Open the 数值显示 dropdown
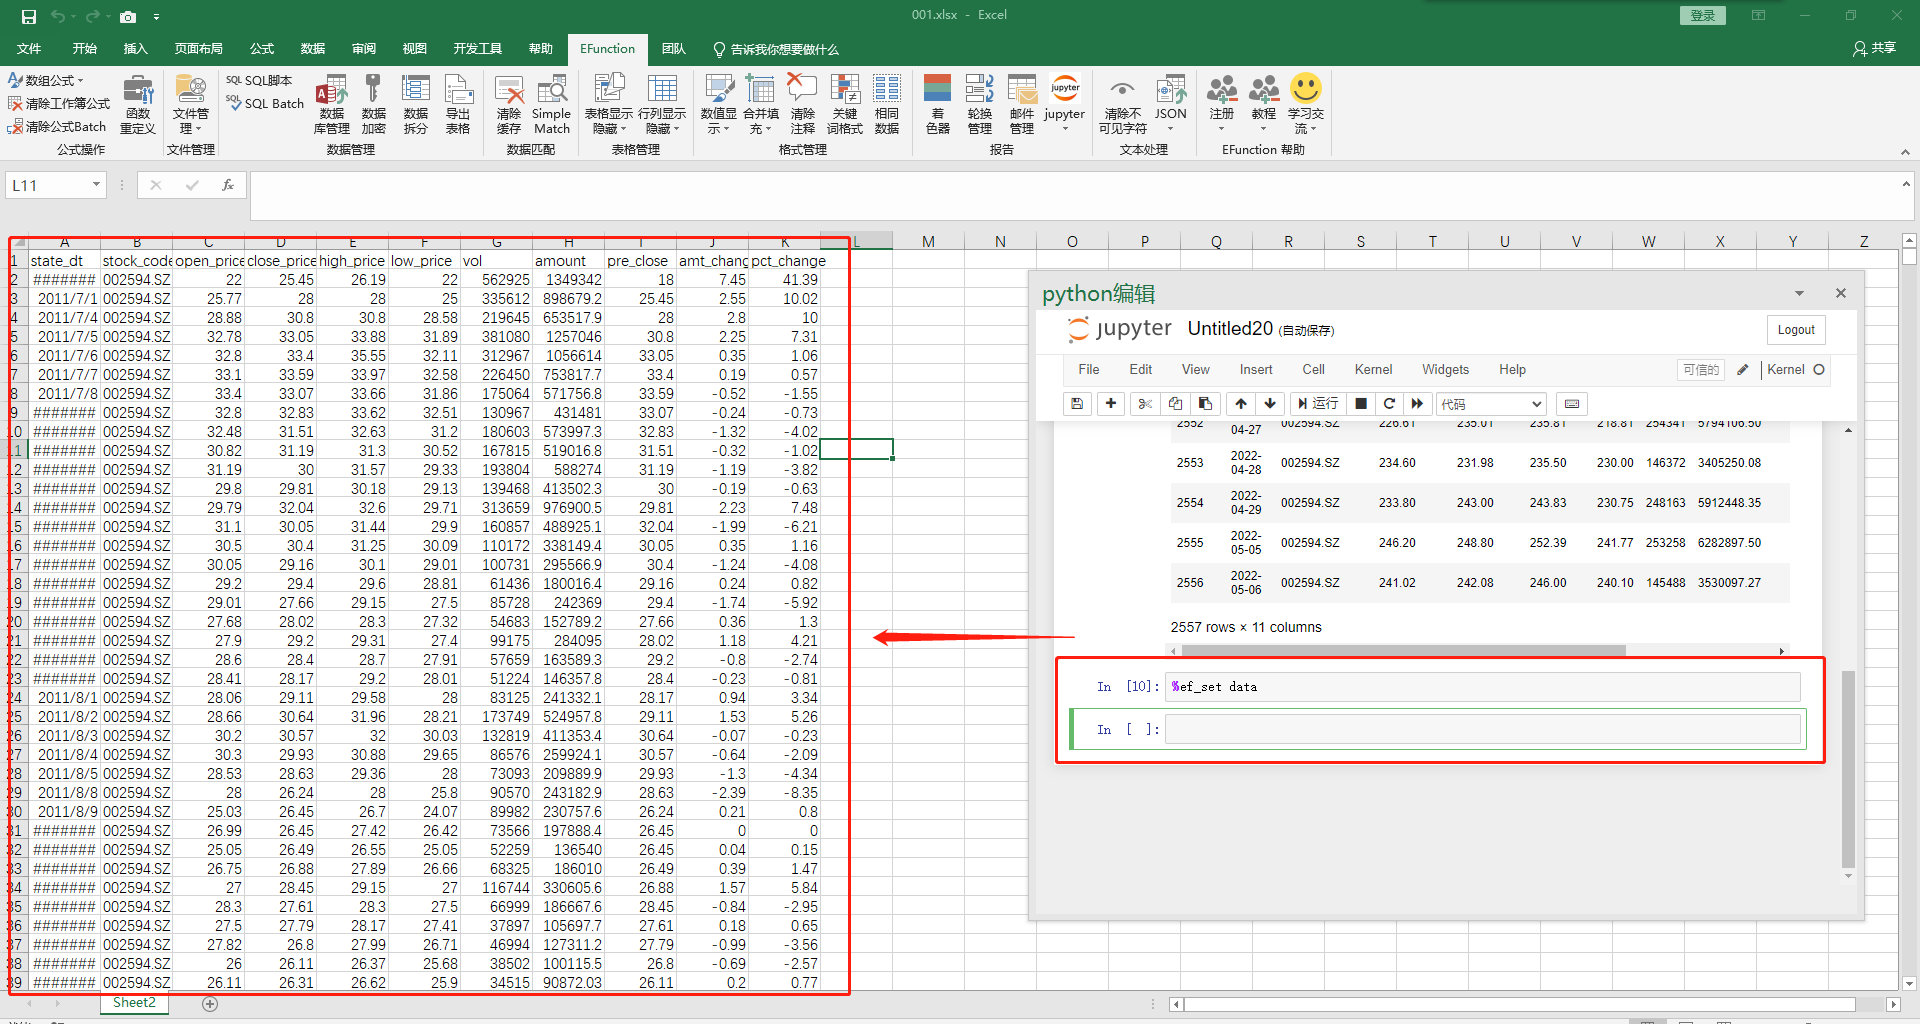This screenshot has width=1920, height=1024. click(719, 104)
